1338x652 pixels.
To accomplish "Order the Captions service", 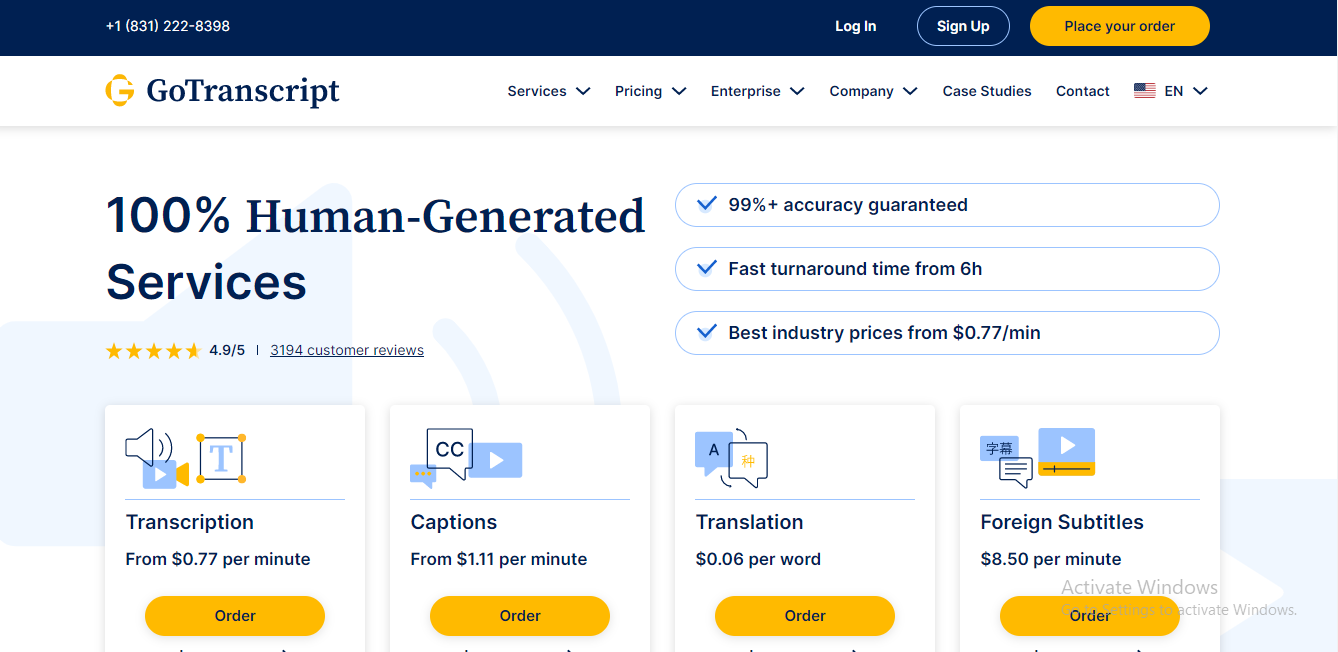I will 520,616.
